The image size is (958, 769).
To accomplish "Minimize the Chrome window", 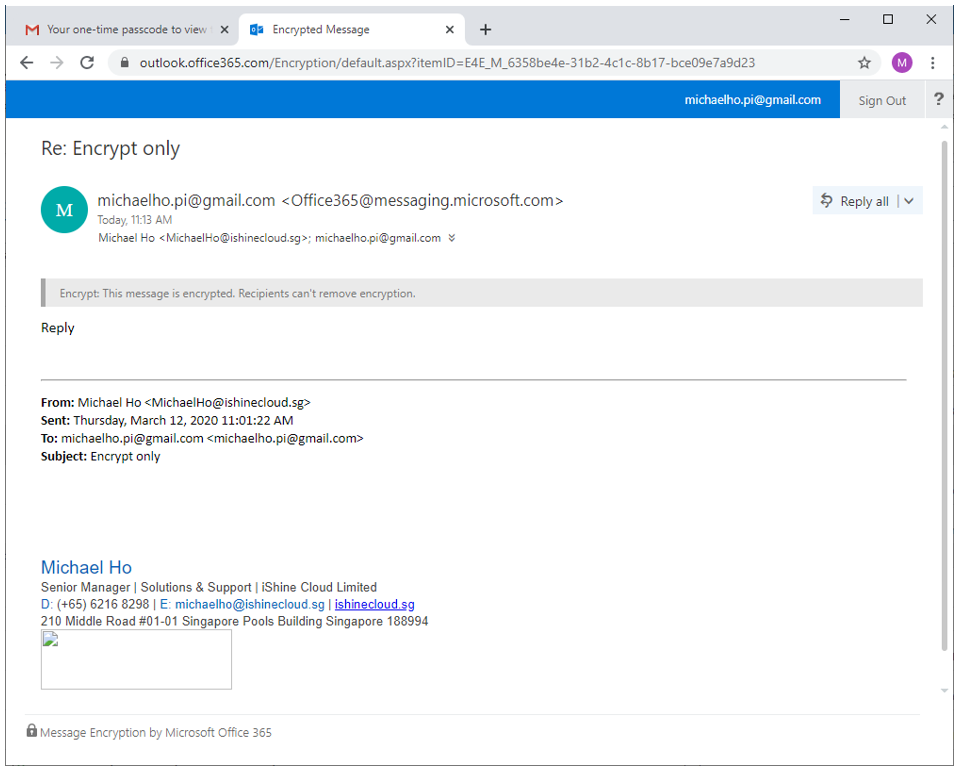I will coord(845,20).
